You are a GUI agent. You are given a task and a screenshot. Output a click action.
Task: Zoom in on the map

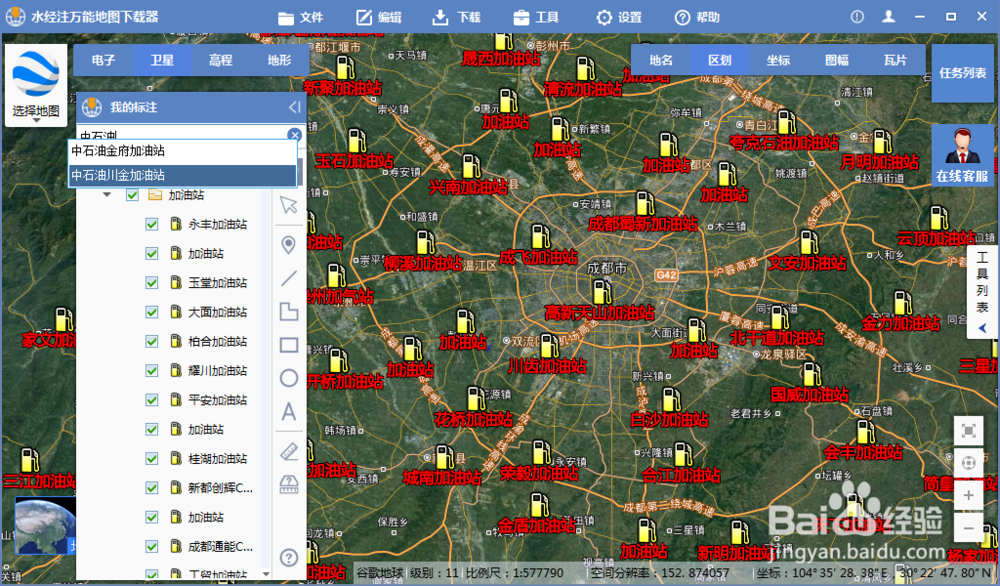click(x=968, y=495)
